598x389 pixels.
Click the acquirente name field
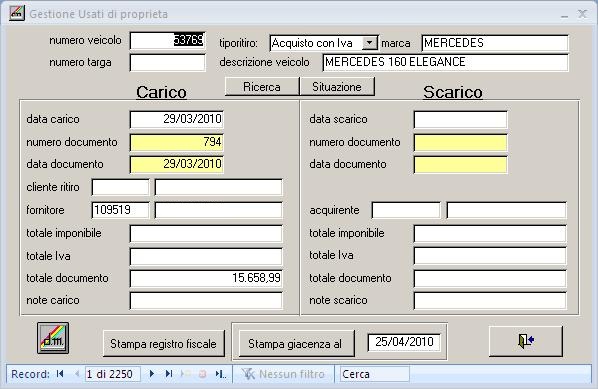506,210
